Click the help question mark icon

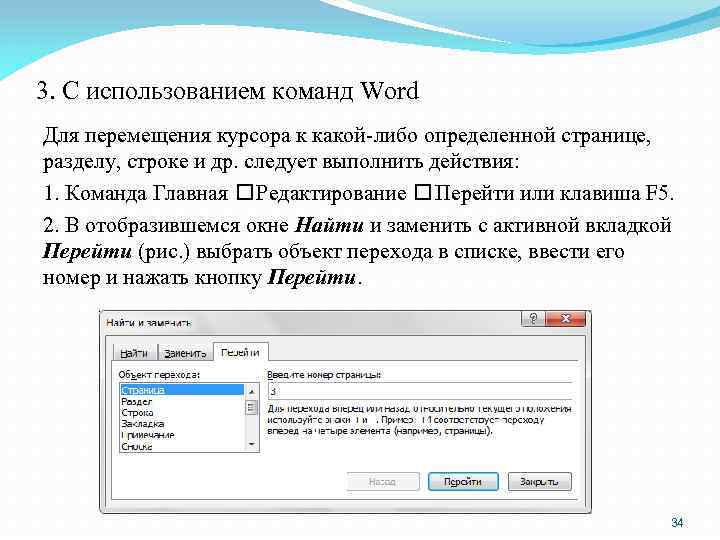(x=533, y=318)
